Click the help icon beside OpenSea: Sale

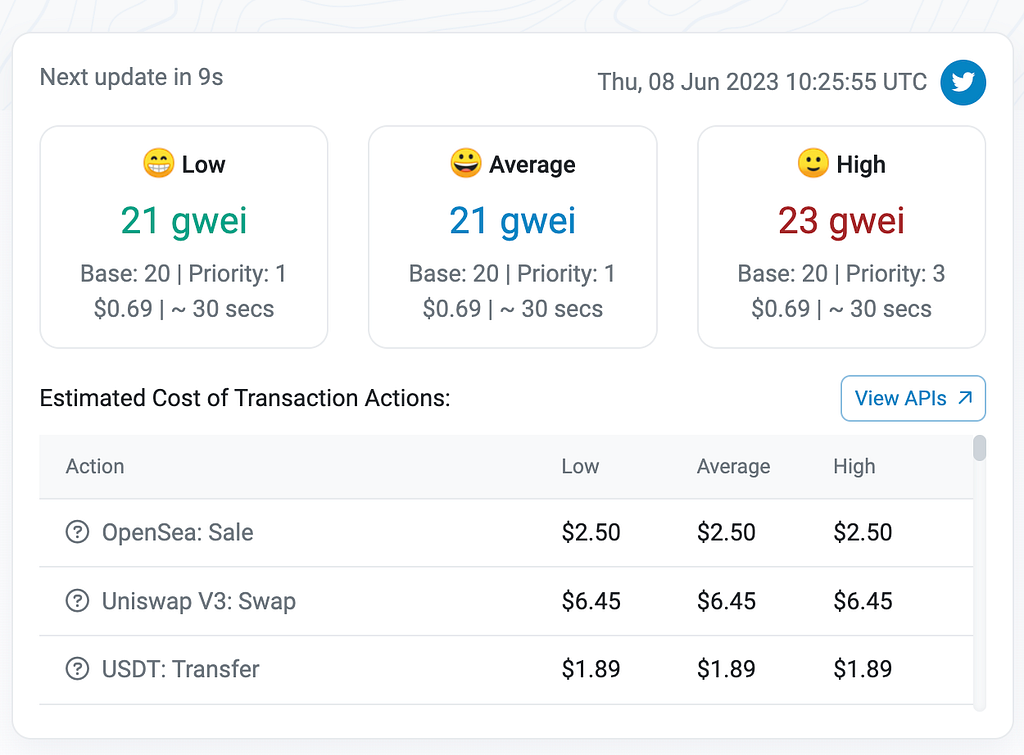77,532
